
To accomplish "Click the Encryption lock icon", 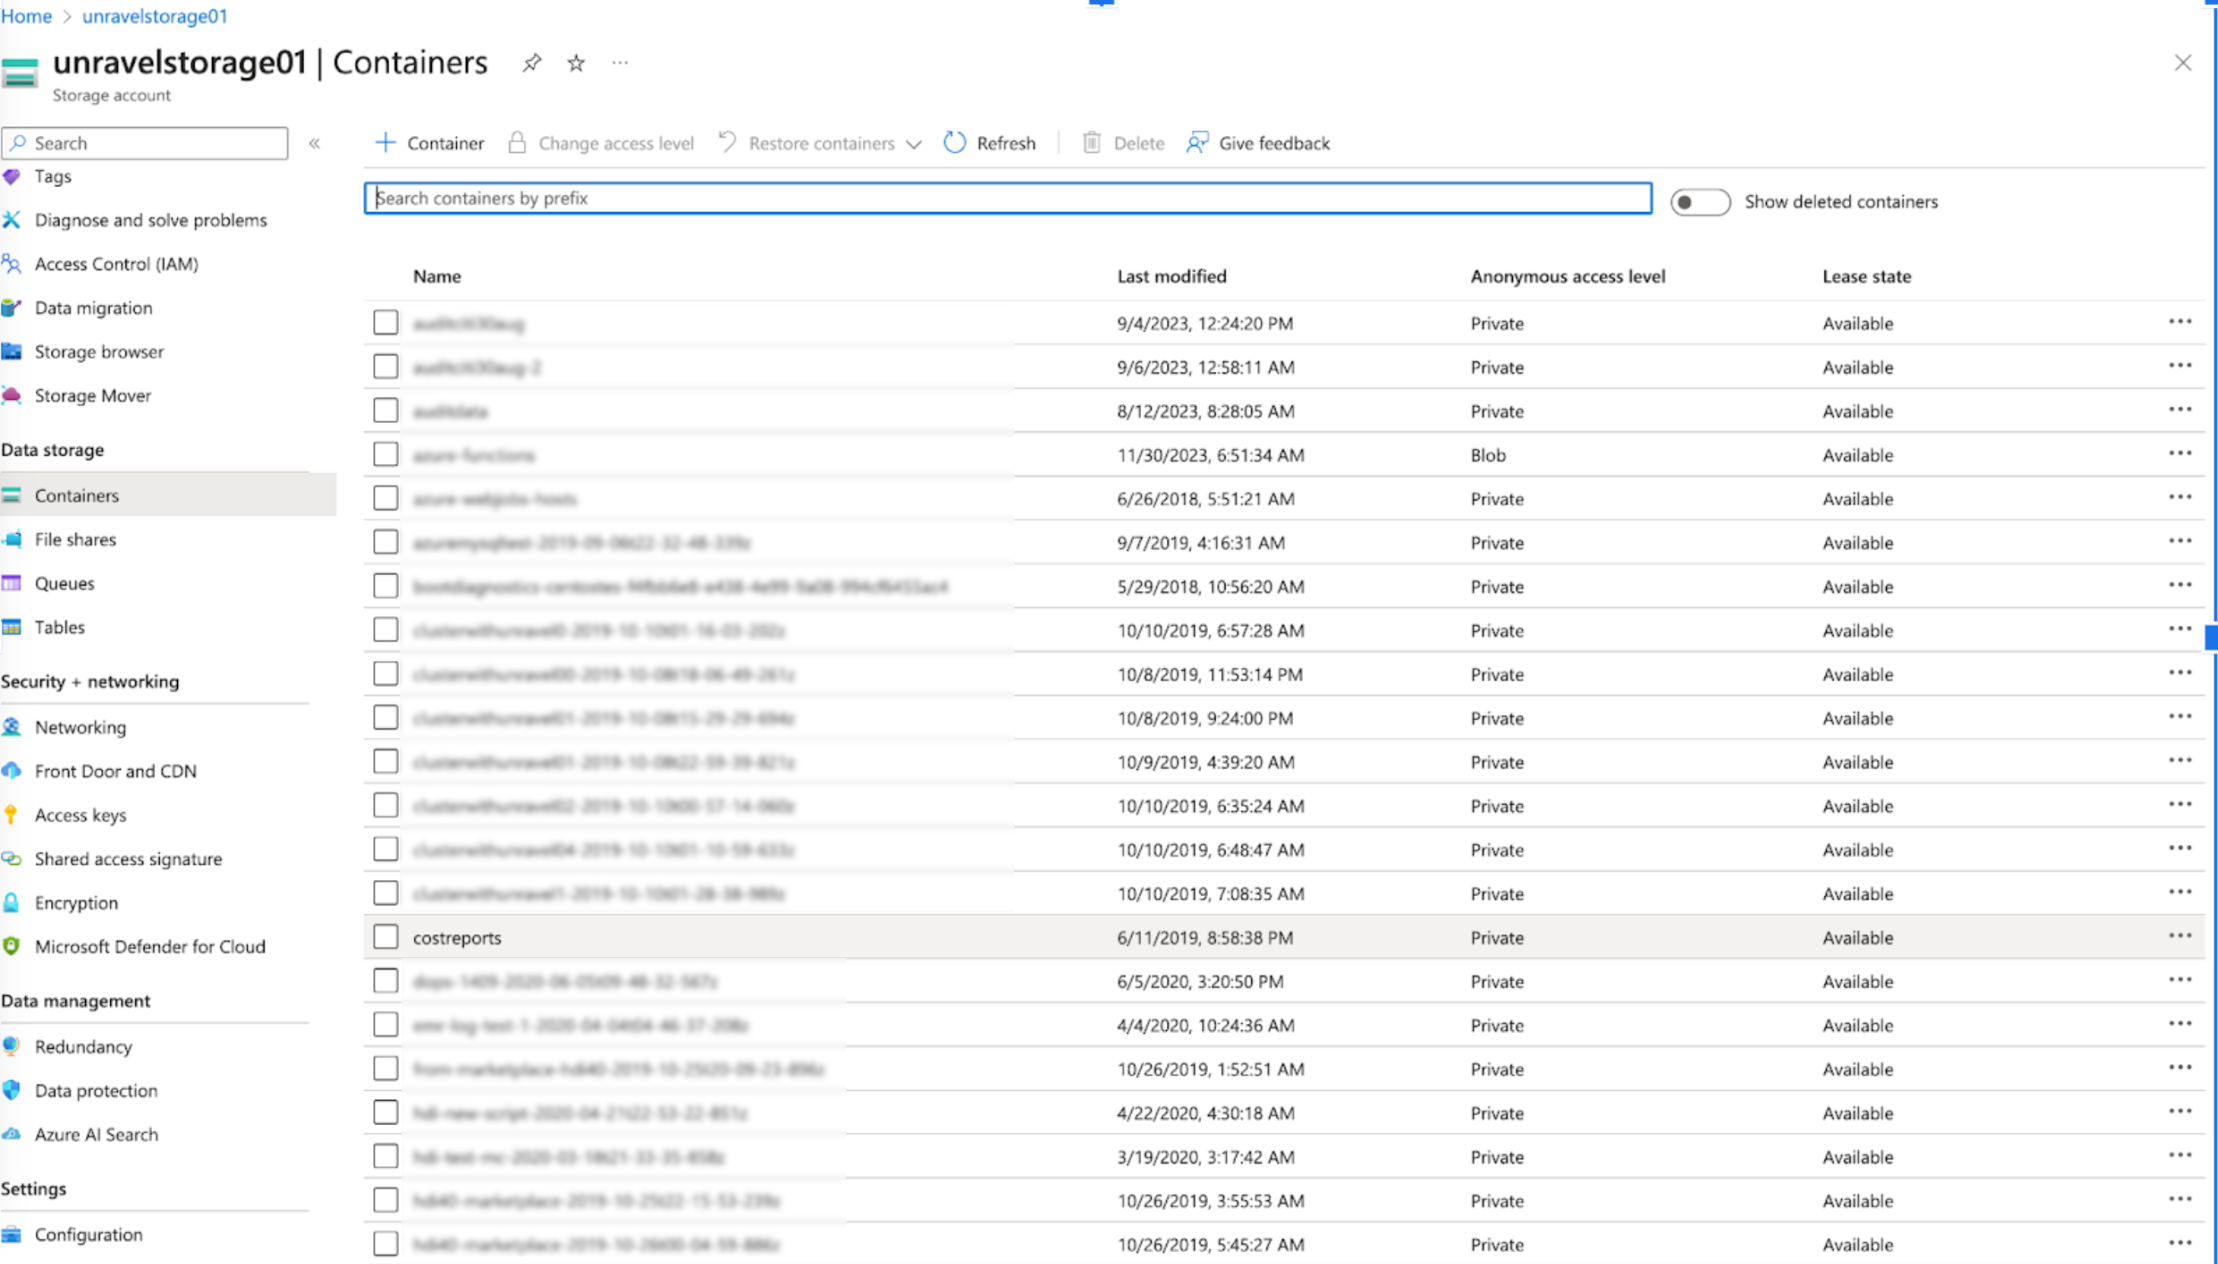I will click(x=12, y=903).
